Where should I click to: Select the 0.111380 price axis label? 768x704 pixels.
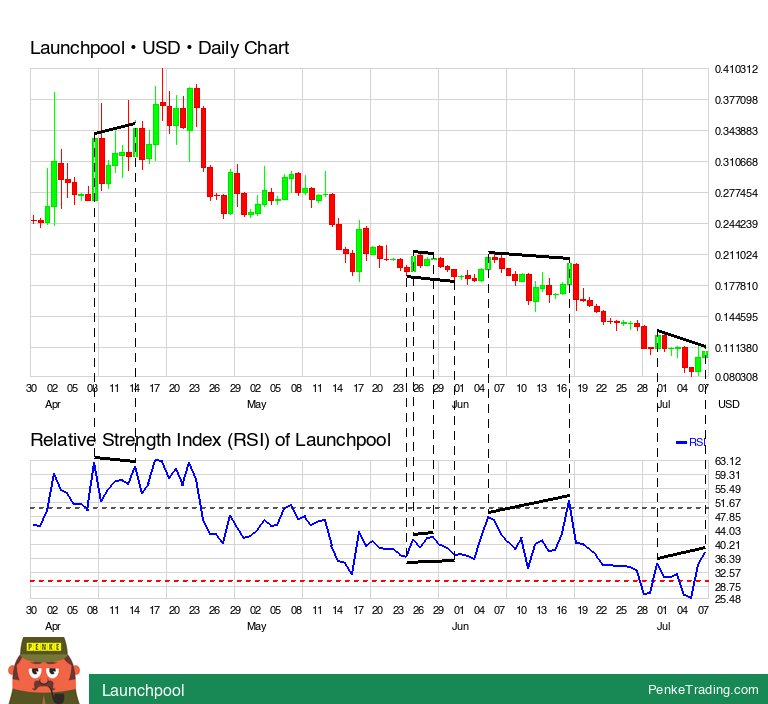click(736, 348)
